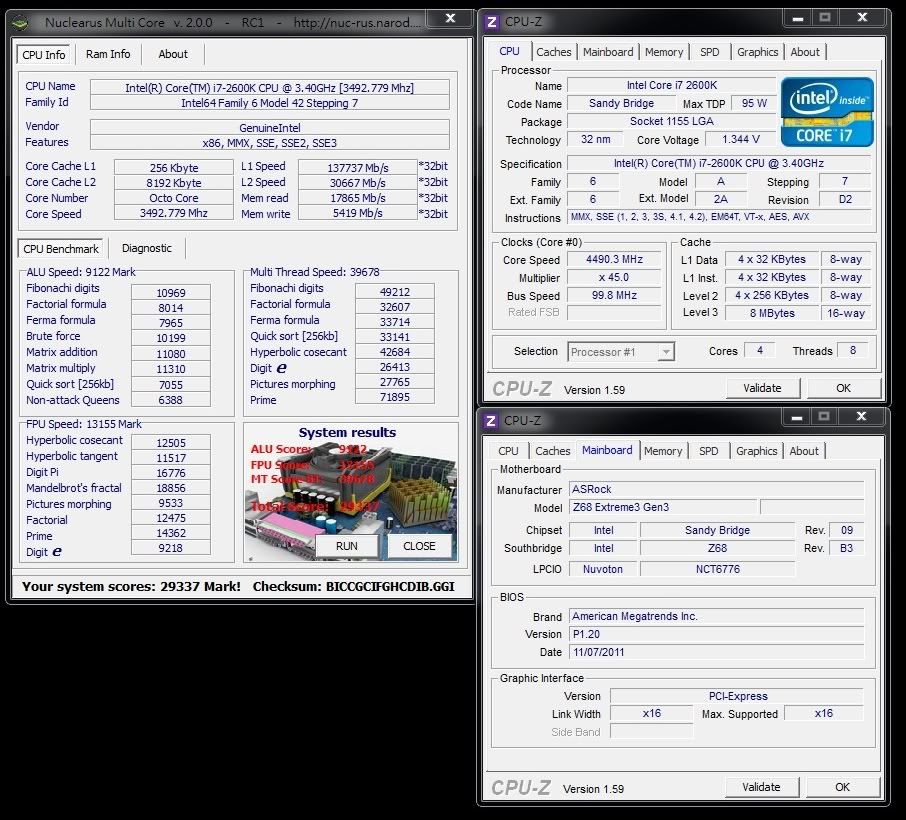Click the Threads count value 8
The height and width of the screenshot is (820, 906).
pyautogui.click(x=852, y=350)
